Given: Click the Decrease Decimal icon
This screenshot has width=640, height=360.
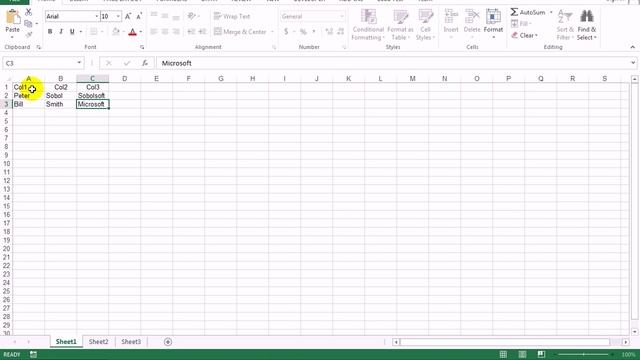Looking at the screenshot, I should (x=340, y=31).
